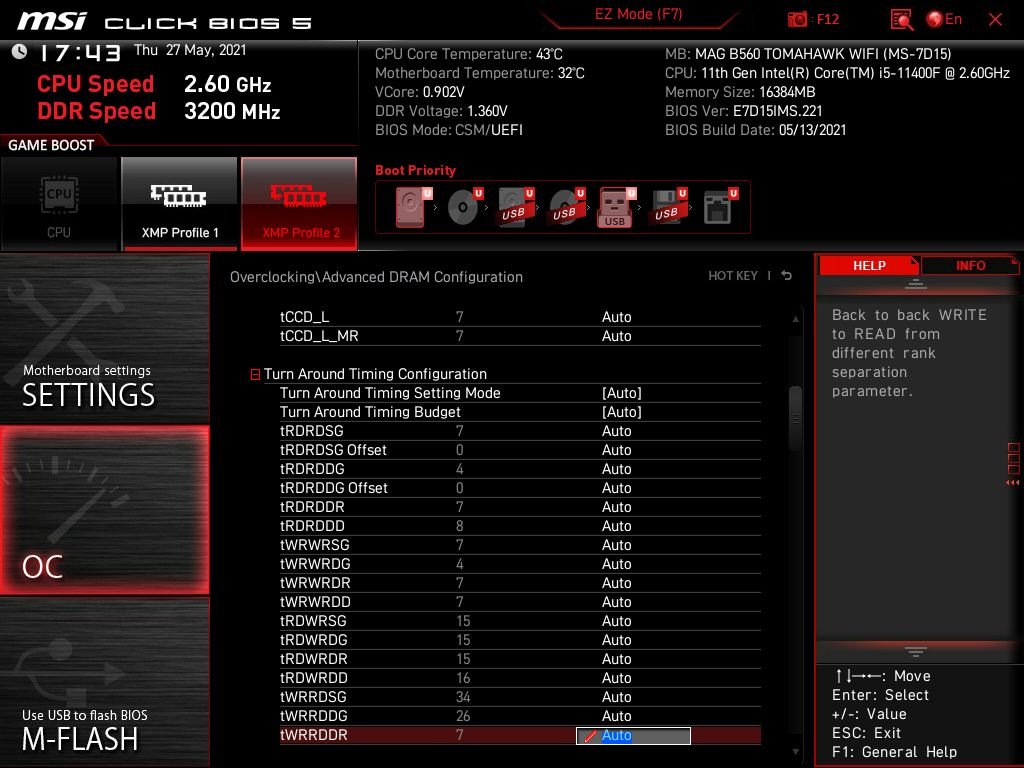Image resolution: width=1024 pixels, height=768 pixels.
Task: Select the tCCD_L_MR Auto value
Action: [616, 336]
